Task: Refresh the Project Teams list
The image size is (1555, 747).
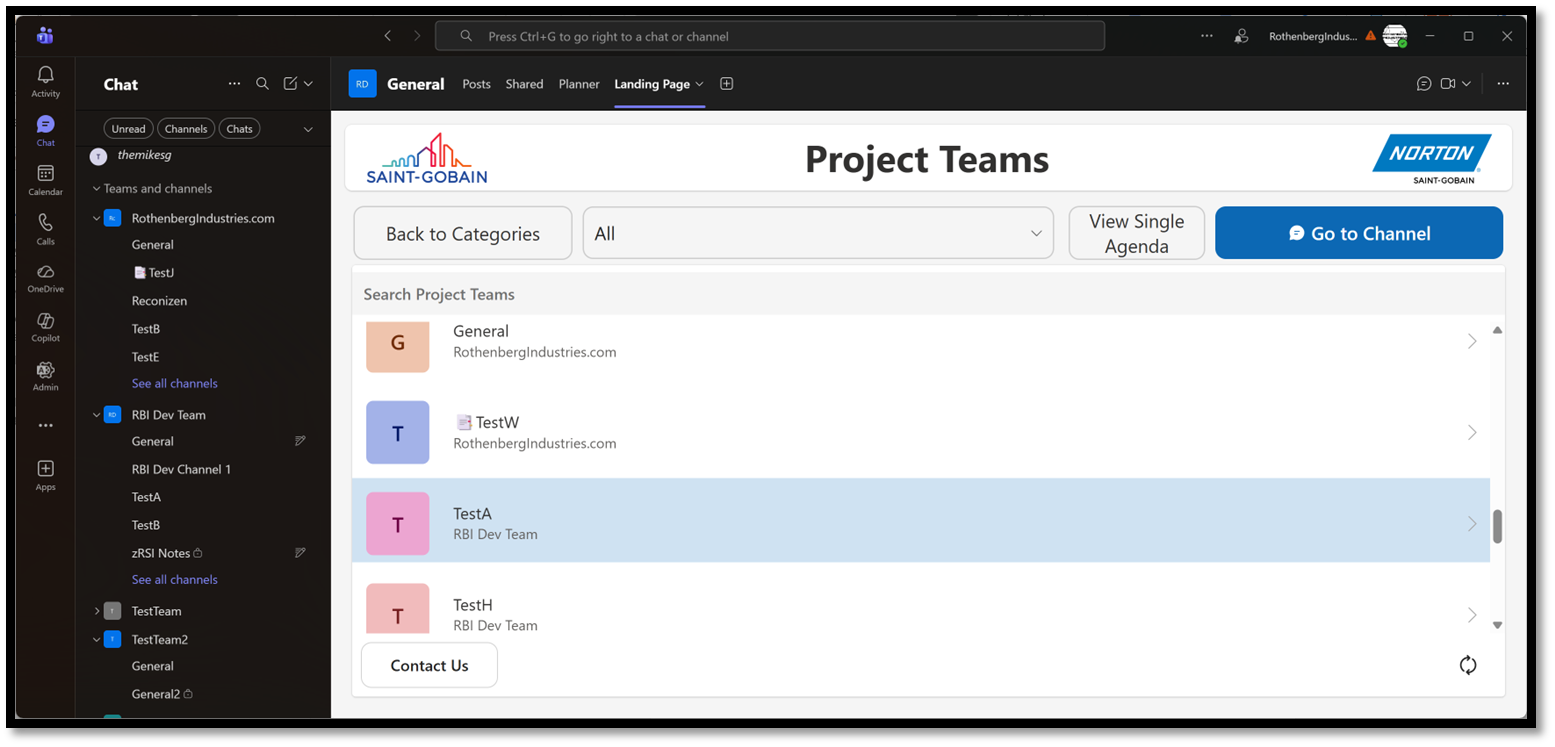Action: coord(1467,665)
